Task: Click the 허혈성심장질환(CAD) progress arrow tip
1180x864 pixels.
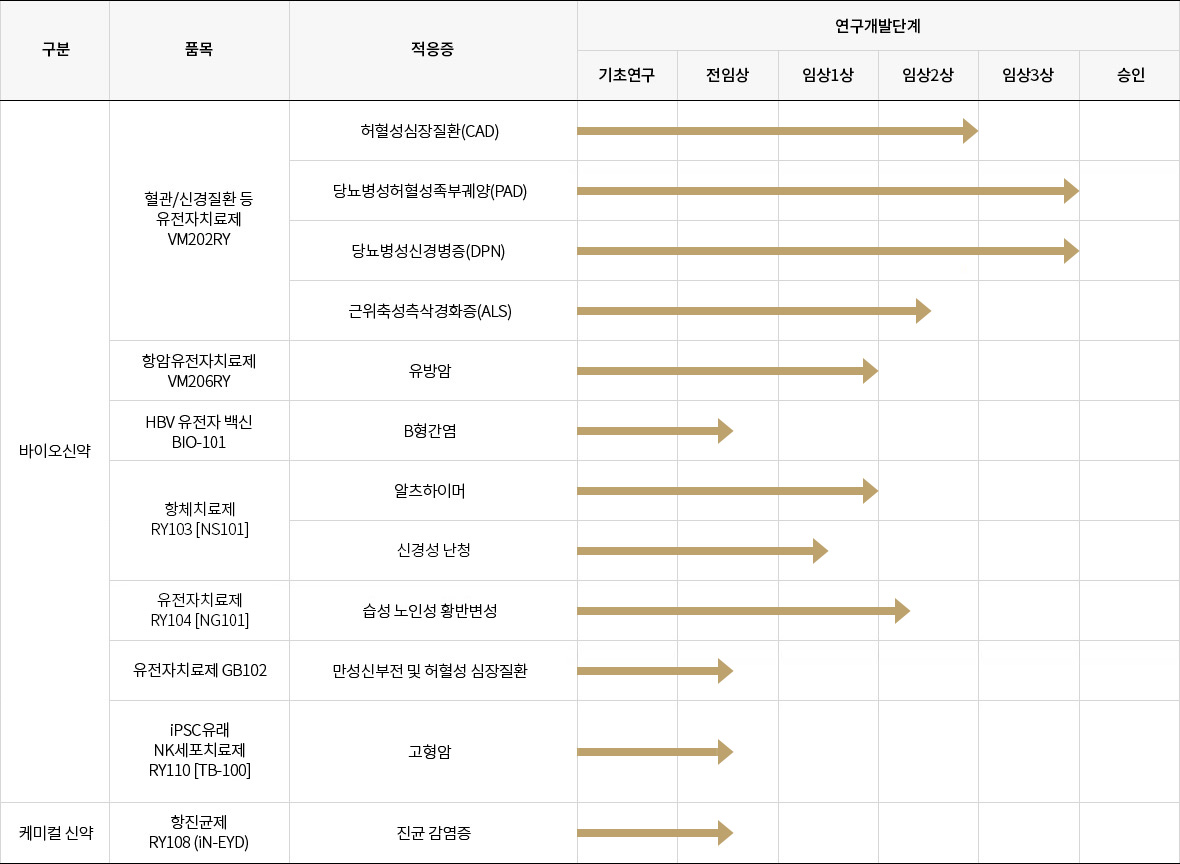Action: click(970, 131)
